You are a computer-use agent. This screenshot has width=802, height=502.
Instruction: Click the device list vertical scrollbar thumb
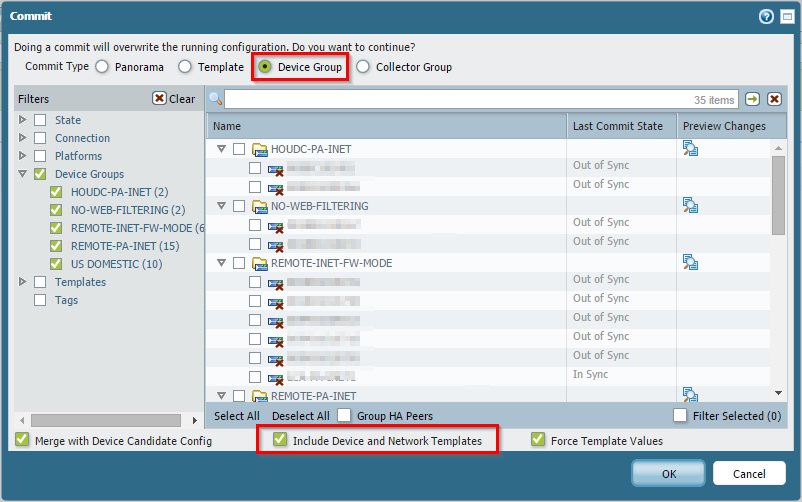(x=778, y=195)
